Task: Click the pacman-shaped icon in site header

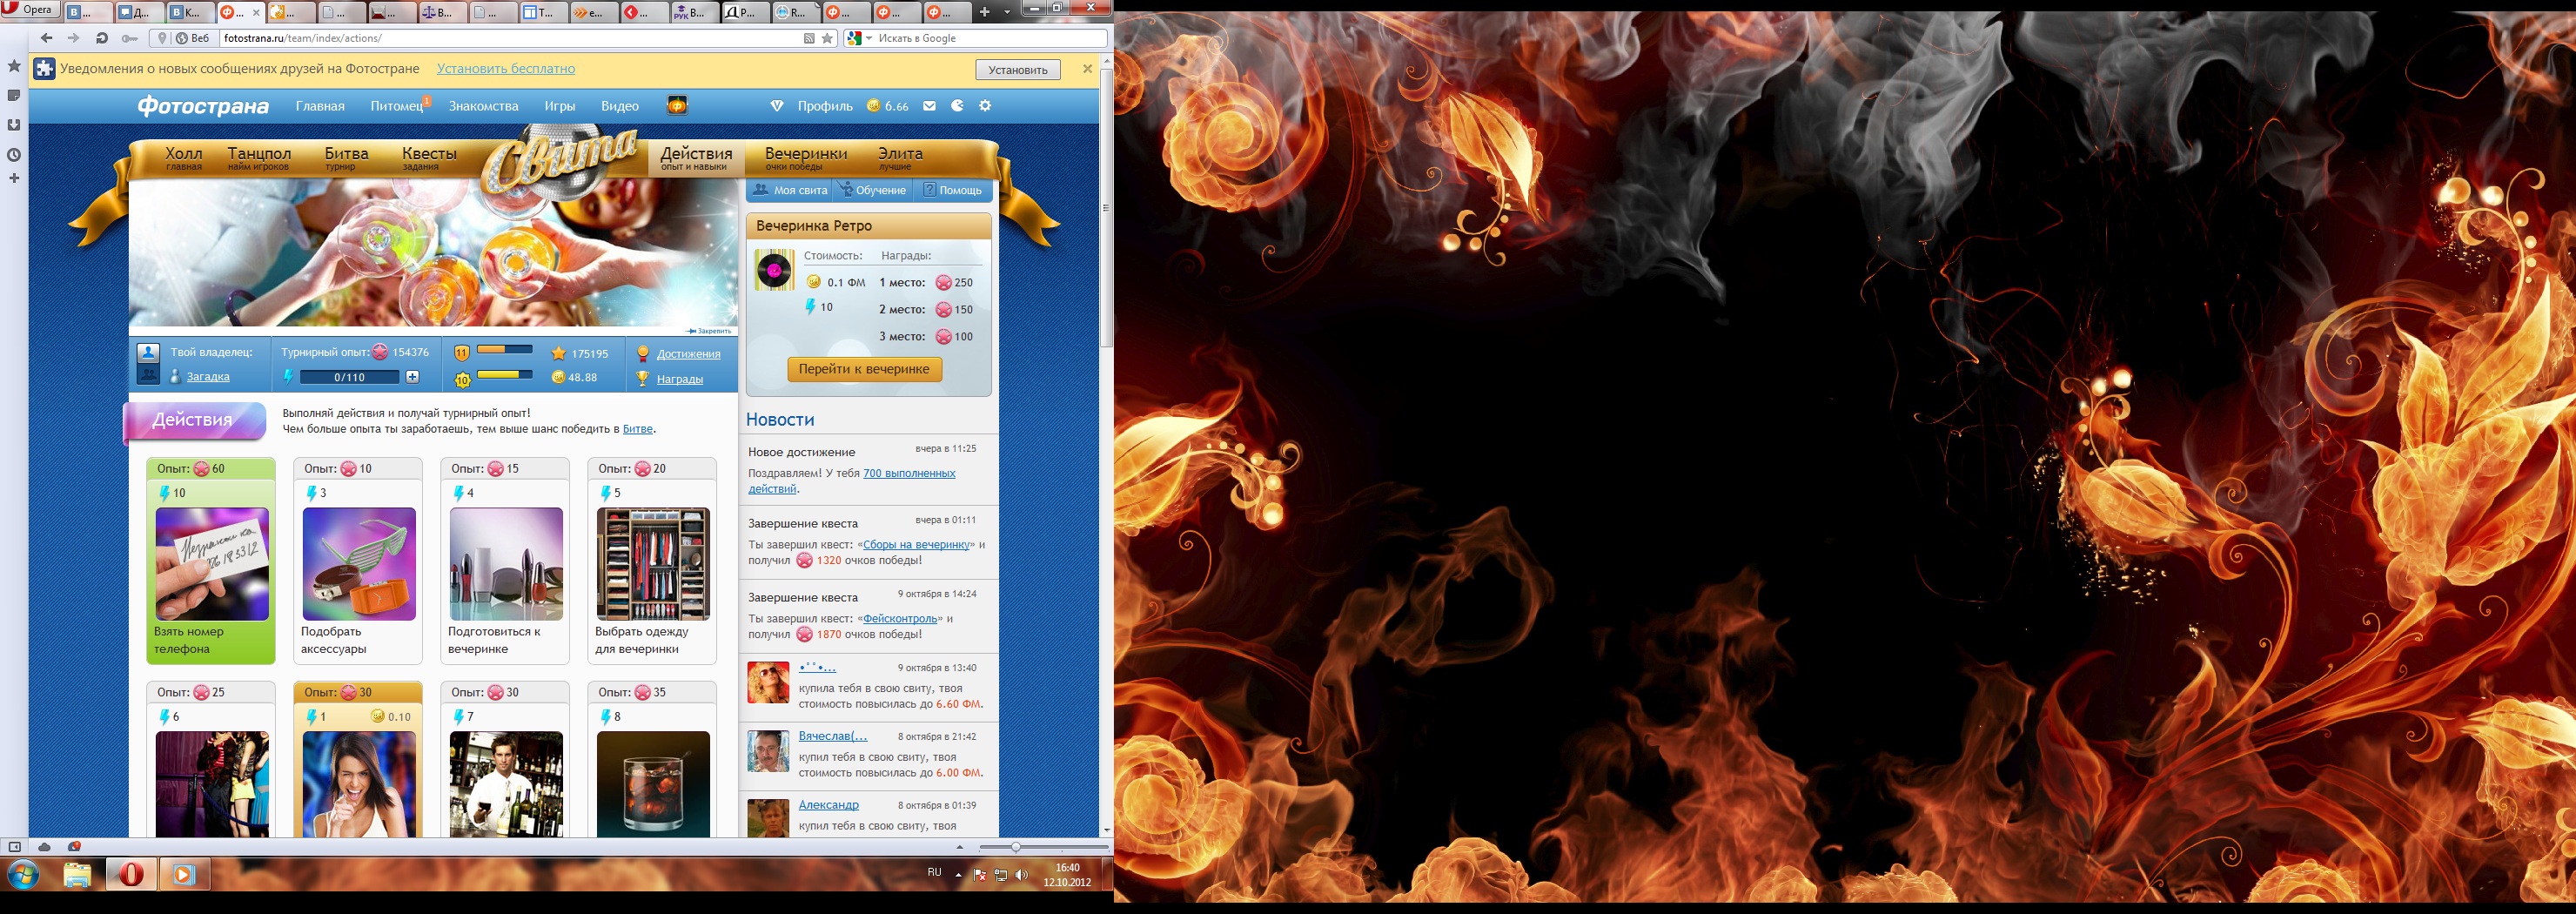Action: (x=957, y=106)
